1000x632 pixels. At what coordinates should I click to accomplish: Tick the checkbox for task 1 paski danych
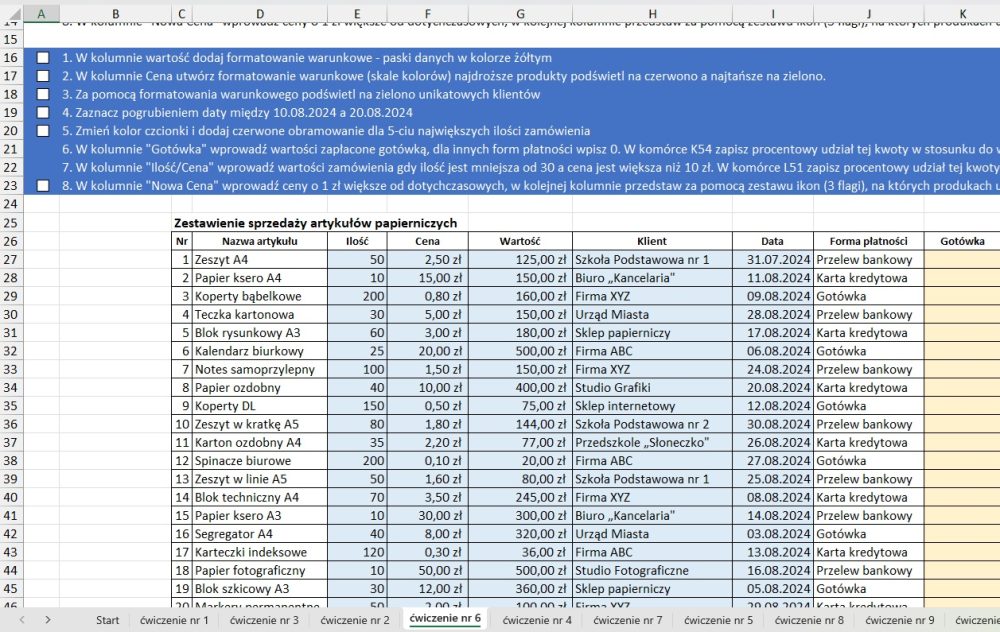(x=43, y=58)
